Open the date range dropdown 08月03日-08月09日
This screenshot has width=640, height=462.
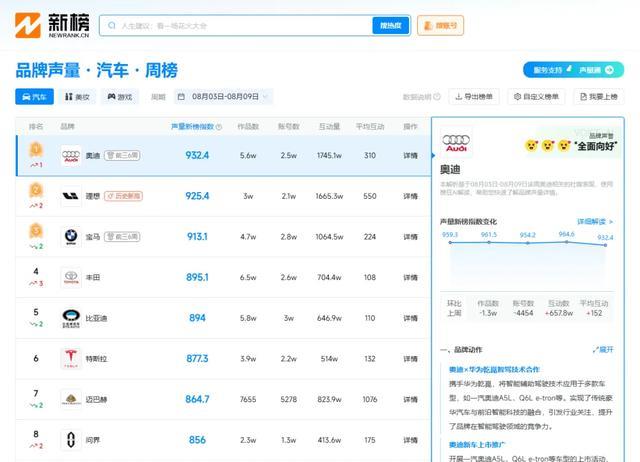pyautogui.click(x=223, y=97)
